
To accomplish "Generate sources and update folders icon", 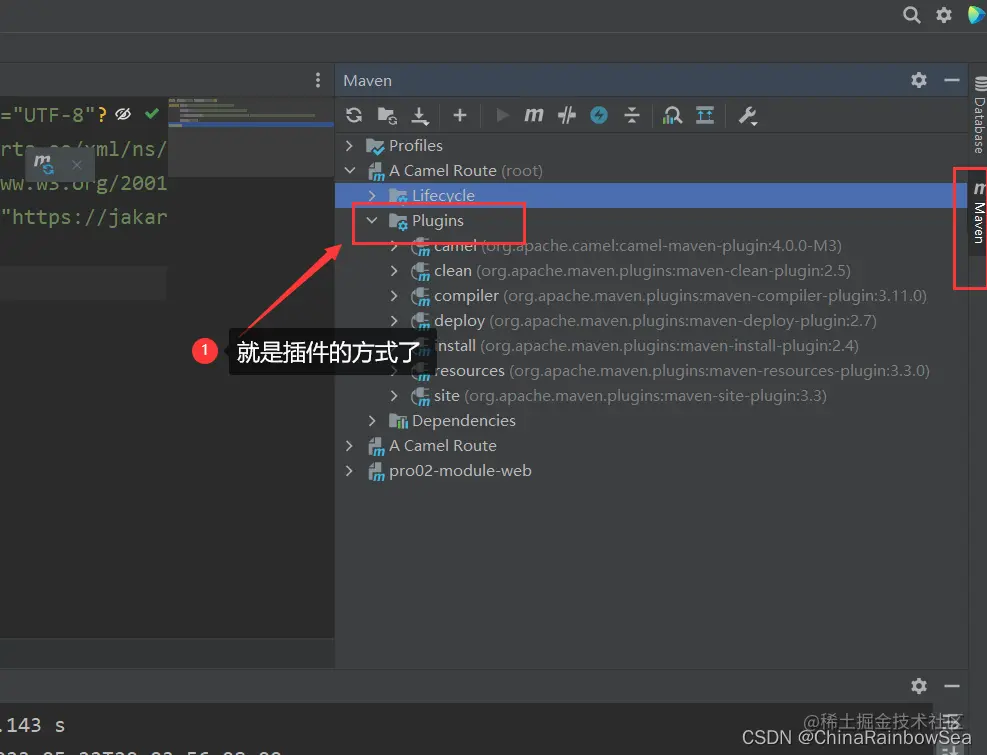I will point(387,115).
